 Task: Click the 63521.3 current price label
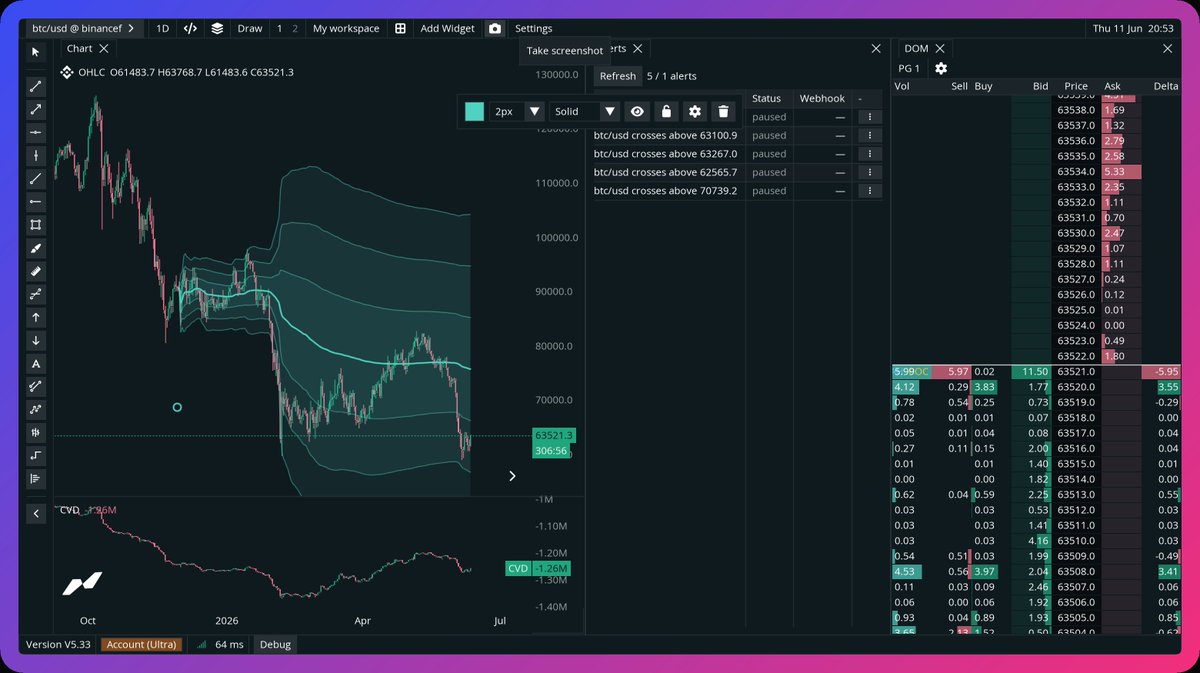click(x=553, y=436)
